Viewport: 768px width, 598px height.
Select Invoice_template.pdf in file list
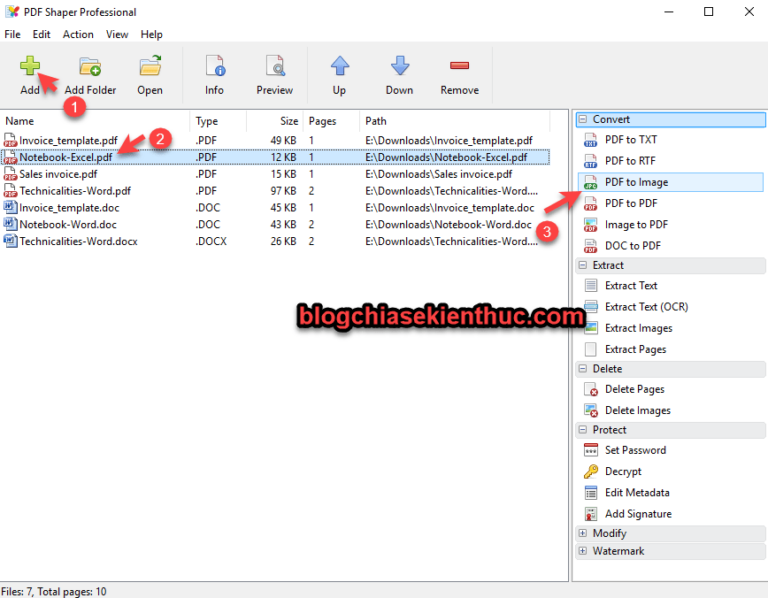[68, 141]
